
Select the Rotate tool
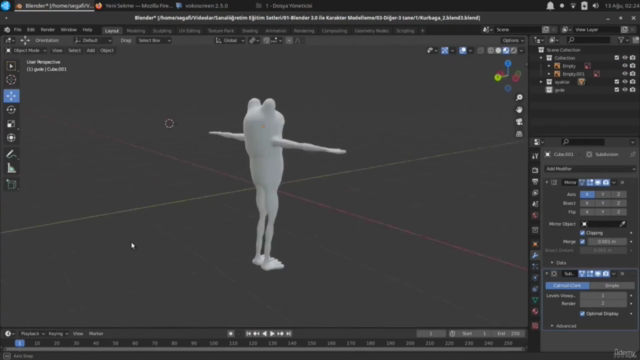[11, 110]
